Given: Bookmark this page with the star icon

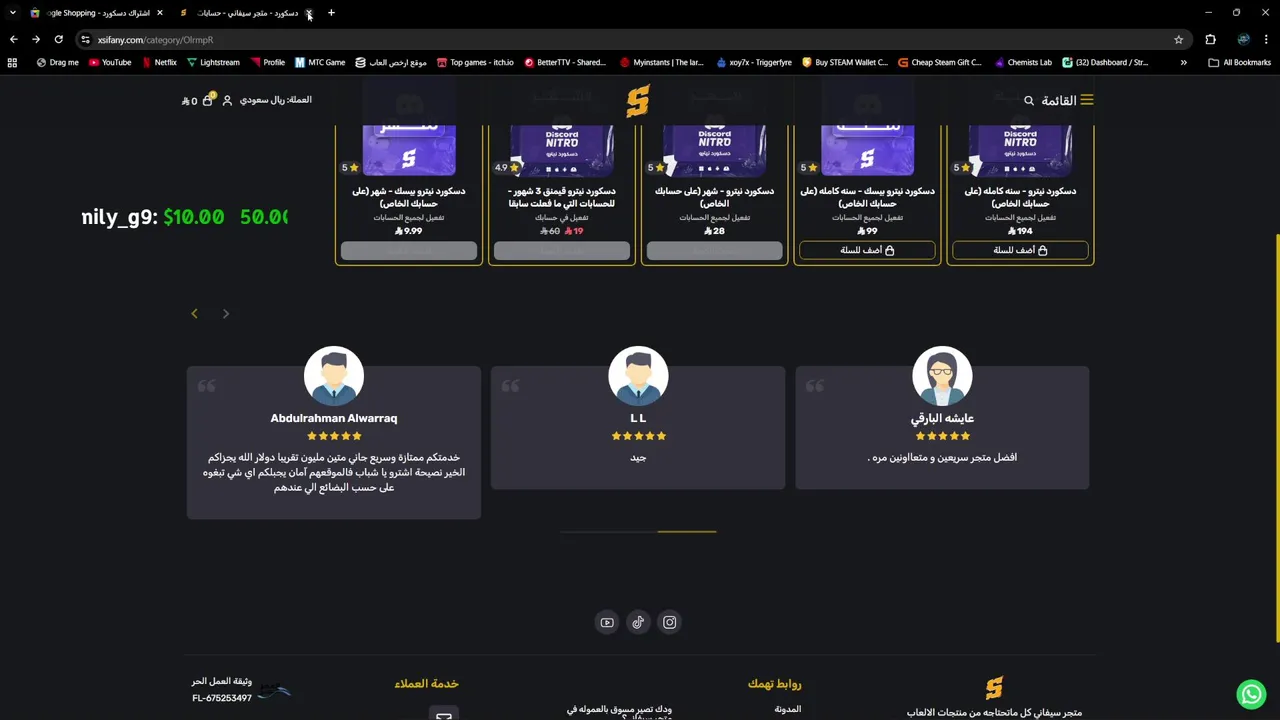Looking at the screenshot, I should (x=1179, y=39).
